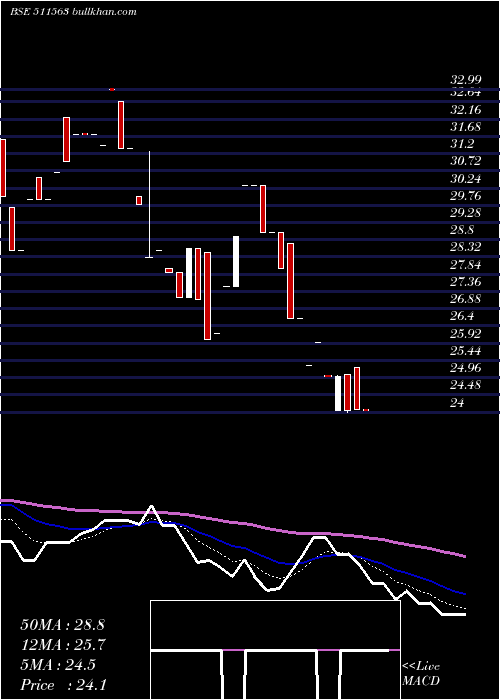Select the 32.99 price axis label
The height and width of the screenshot is (700, 500).
click(x=466, y=80)
